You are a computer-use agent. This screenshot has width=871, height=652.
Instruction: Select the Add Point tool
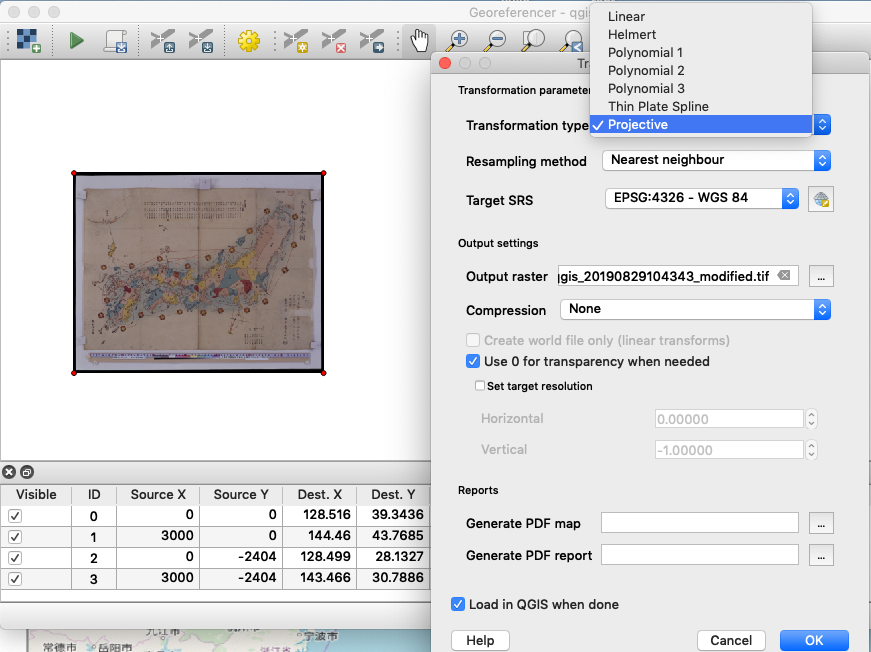[x=296, y=41]
